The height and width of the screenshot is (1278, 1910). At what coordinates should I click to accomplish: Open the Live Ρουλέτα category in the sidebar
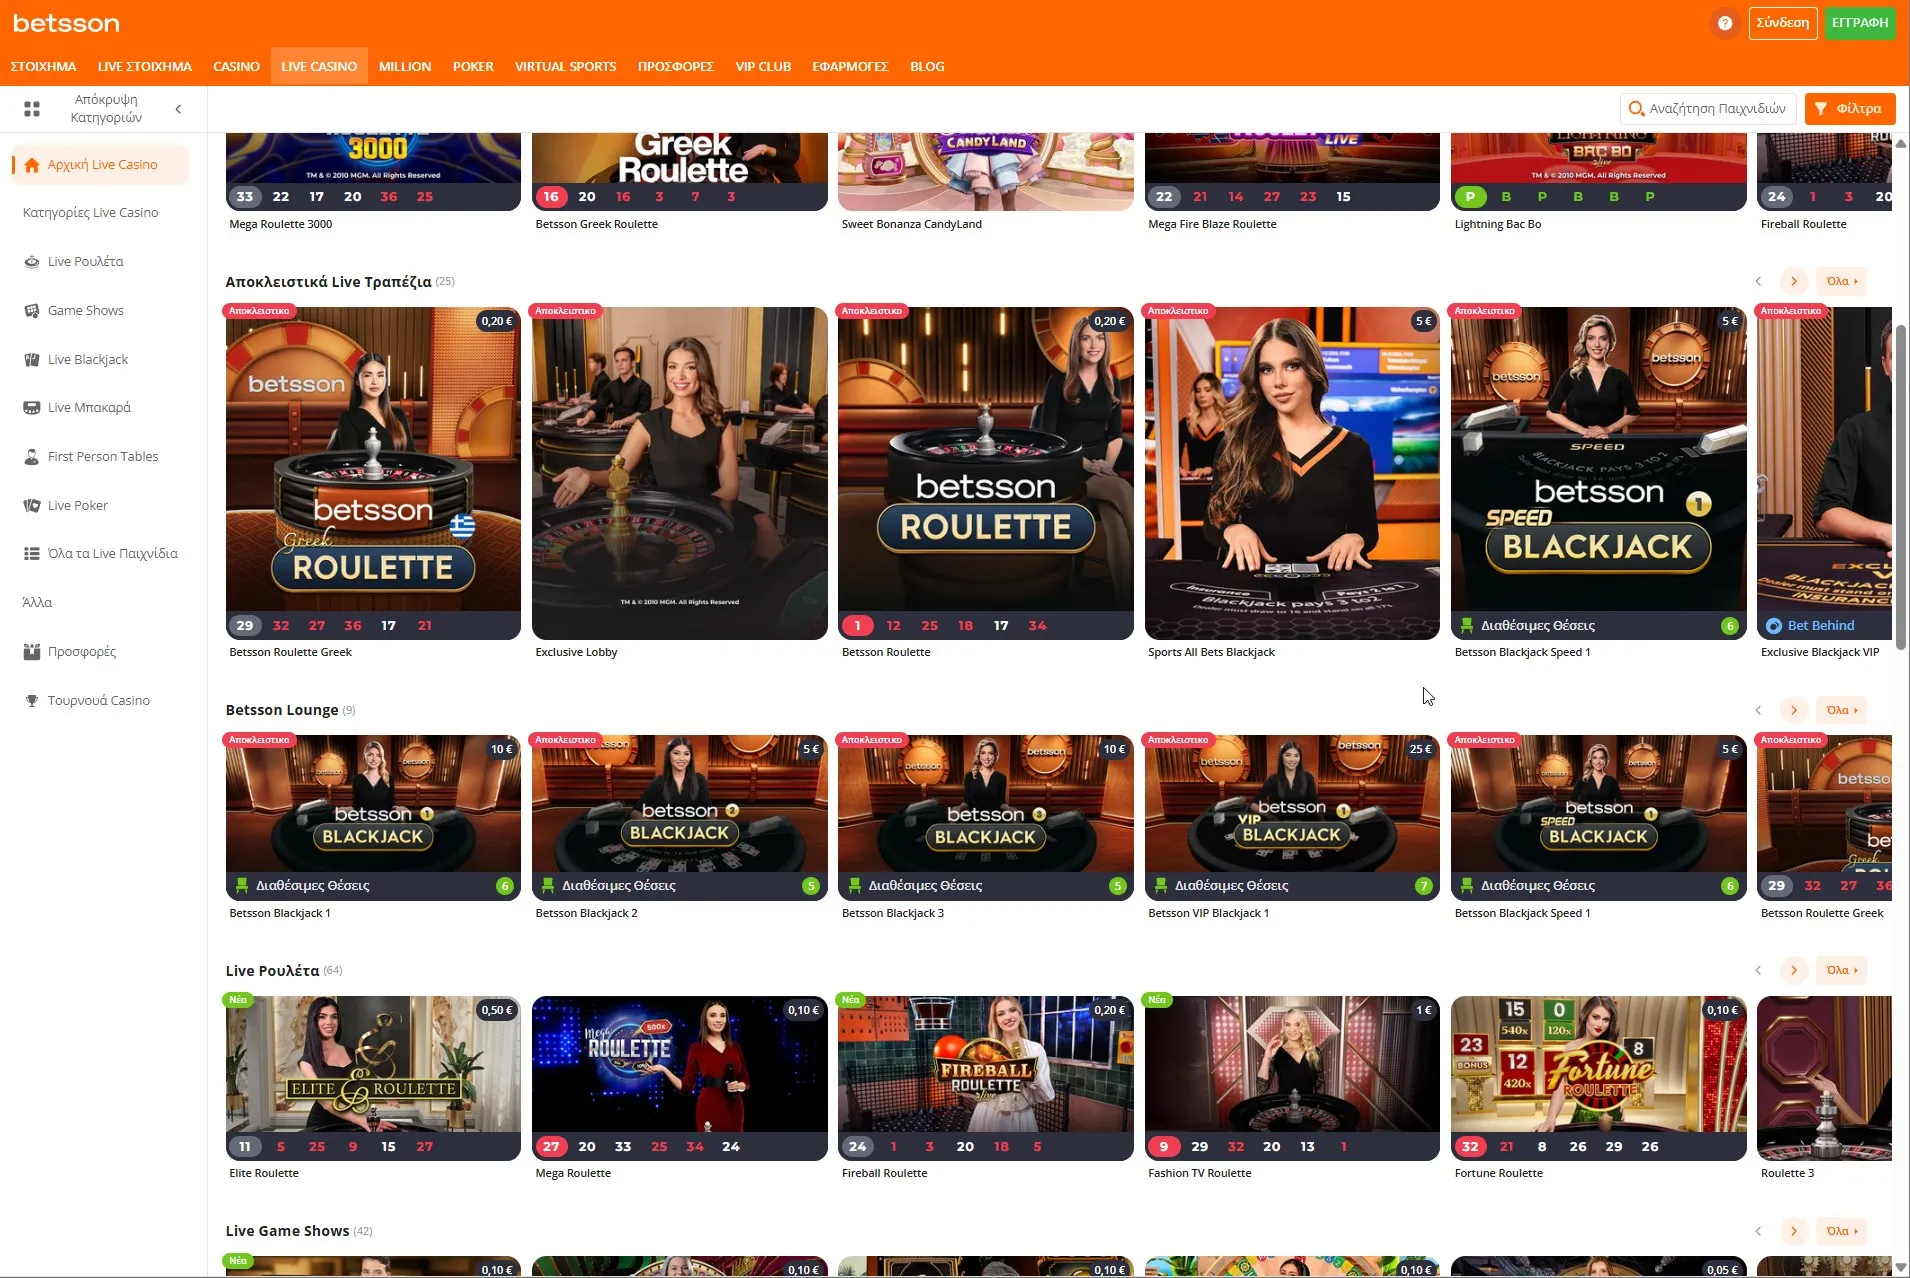(x=86, y=261)
